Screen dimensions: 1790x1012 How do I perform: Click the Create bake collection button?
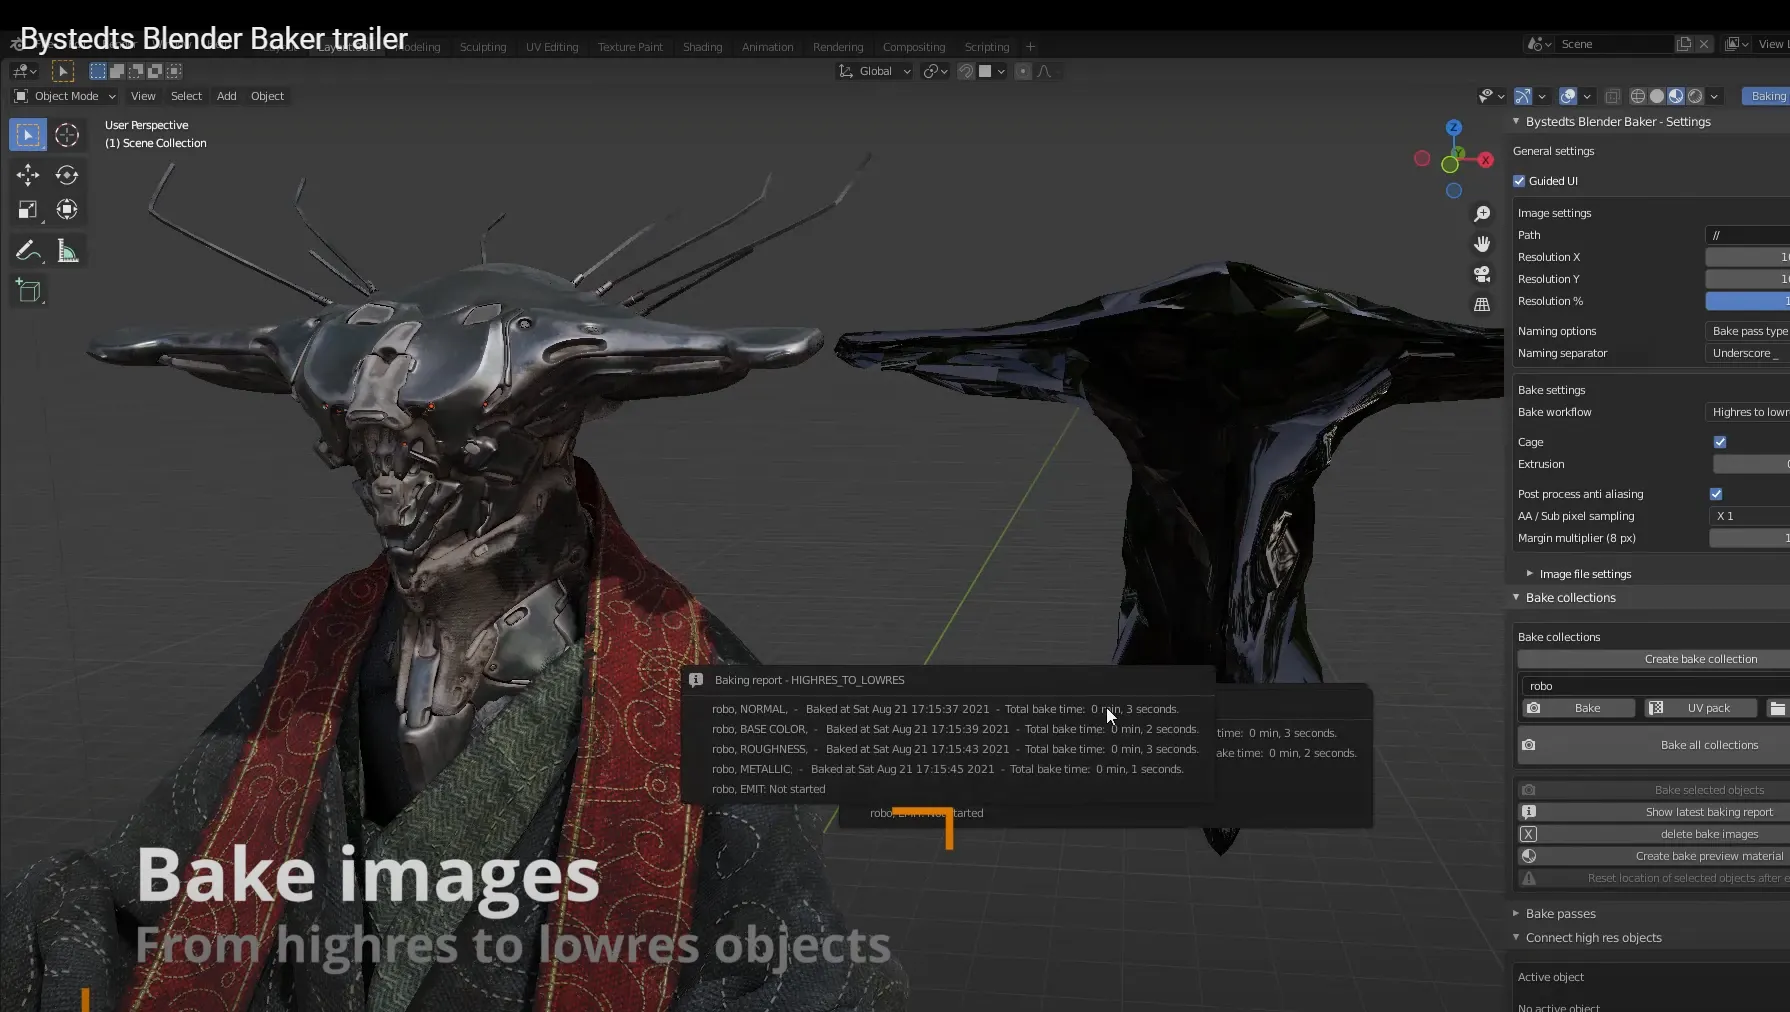pyautogui.click(x=1700, y=659)
